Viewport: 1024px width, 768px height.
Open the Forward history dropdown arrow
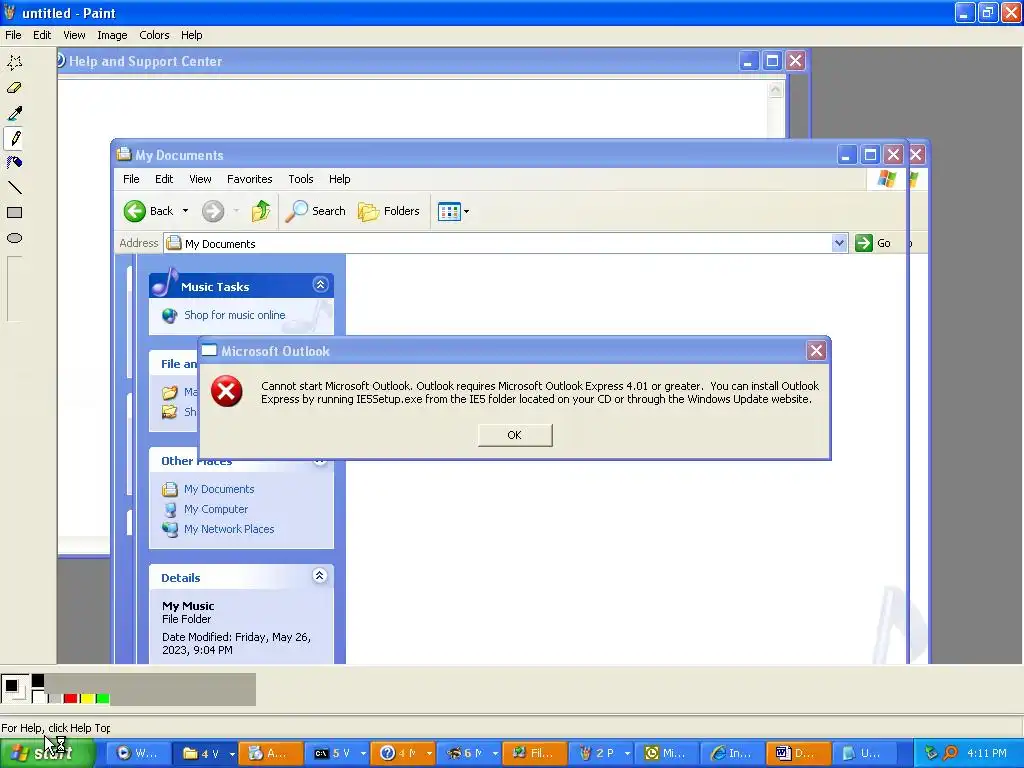236,211
